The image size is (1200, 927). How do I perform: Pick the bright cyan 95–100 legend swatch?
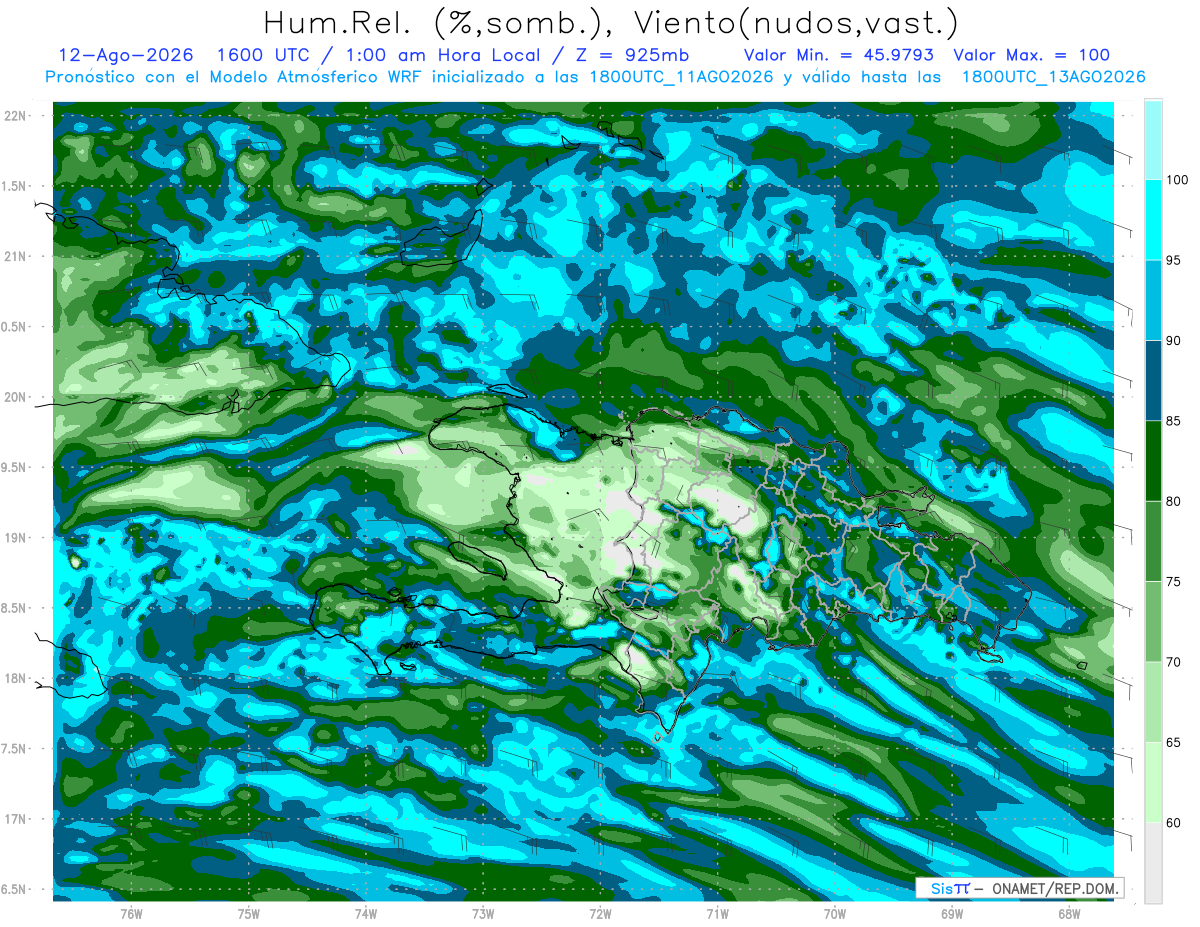(x=1153, y=220)
